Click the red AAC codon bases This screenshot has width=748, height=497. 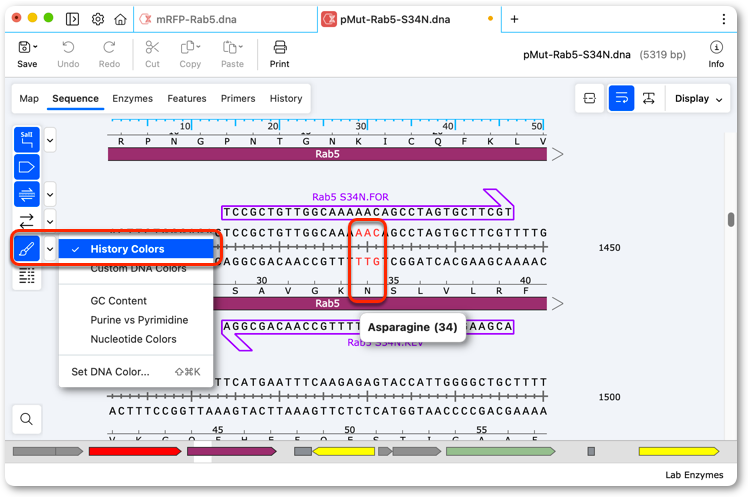(367, 233)
